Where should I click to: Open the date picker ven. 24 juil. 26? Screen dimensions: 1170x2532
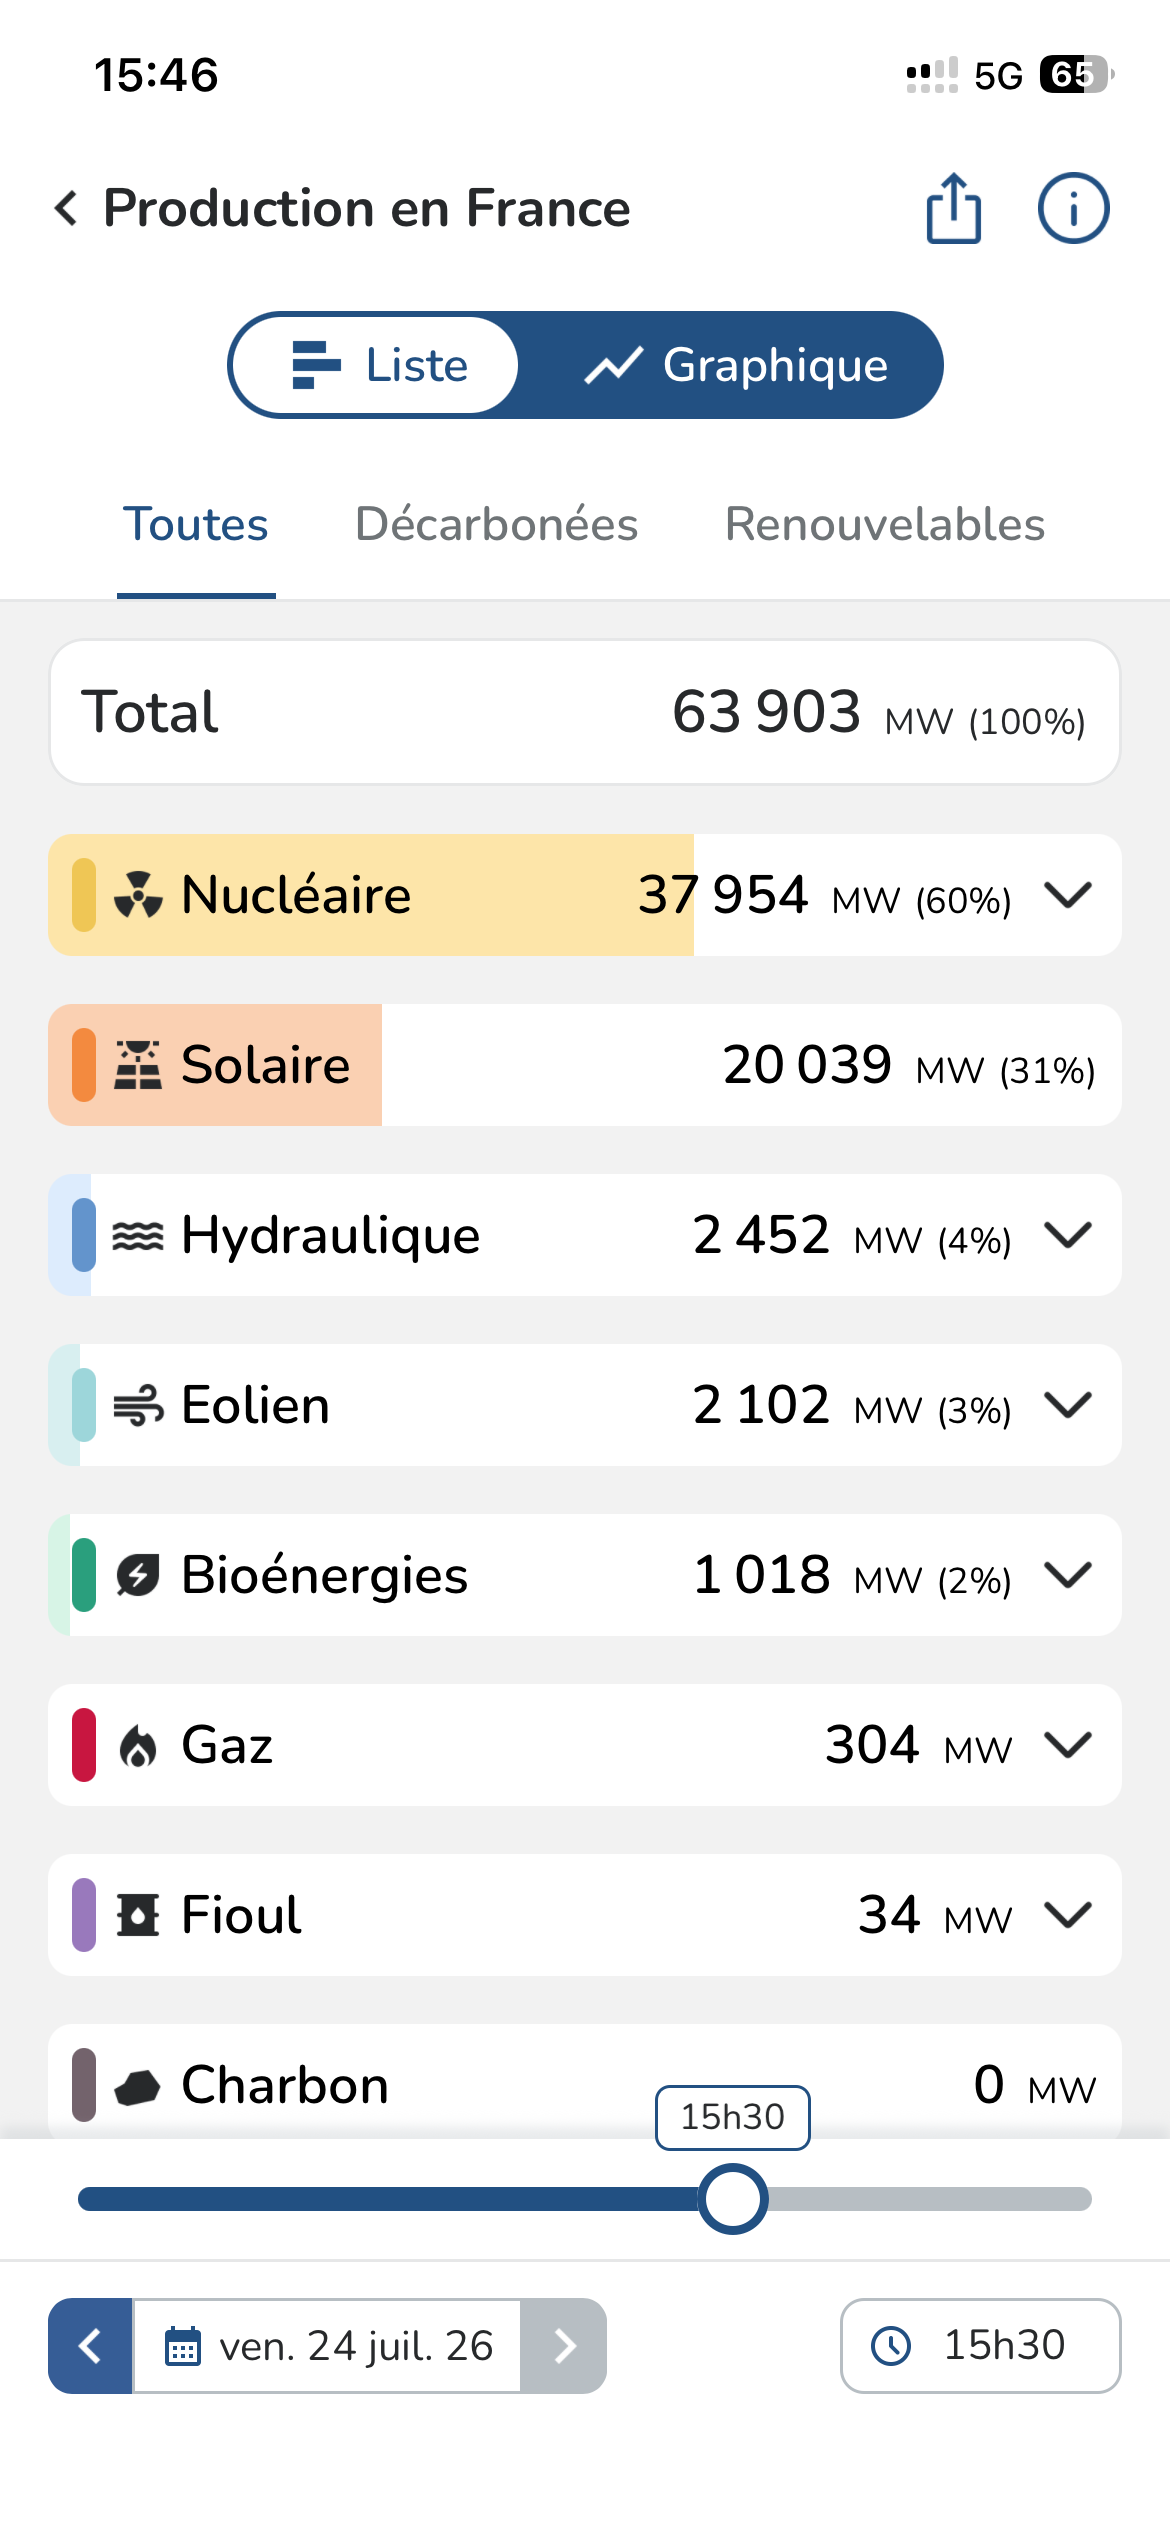[327, 2346]
